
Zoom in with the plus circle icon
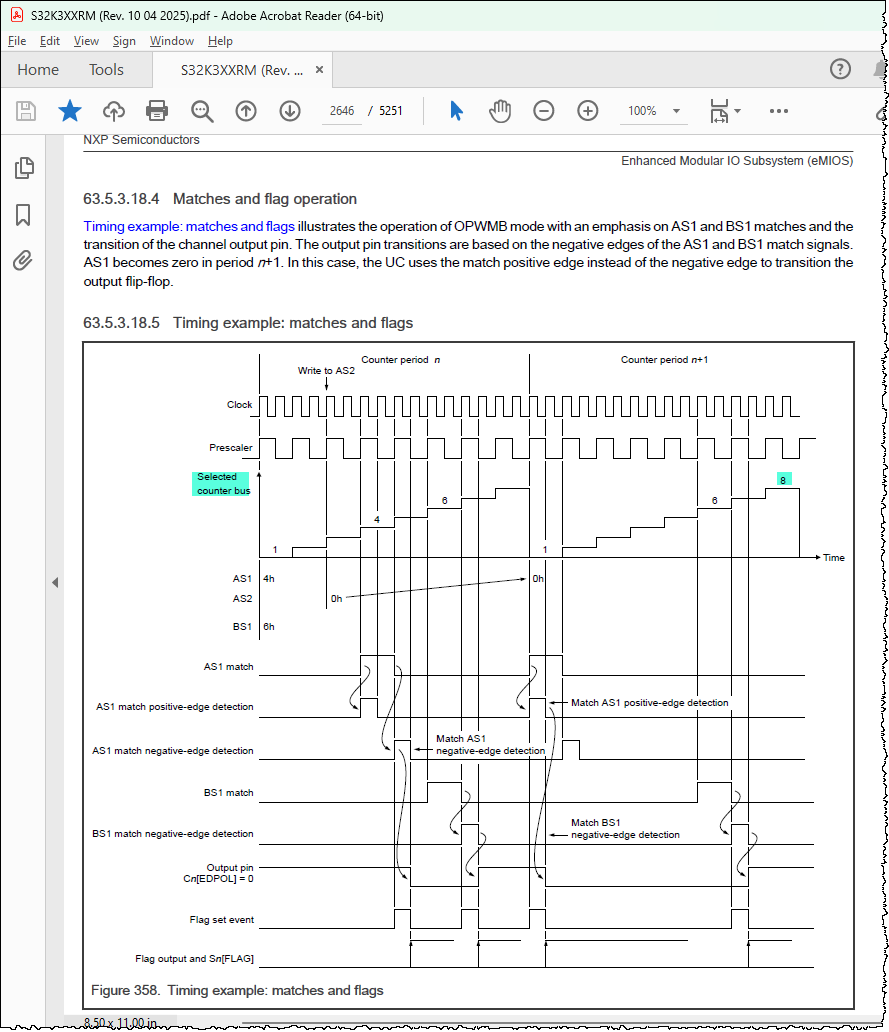tap(588, 111)
